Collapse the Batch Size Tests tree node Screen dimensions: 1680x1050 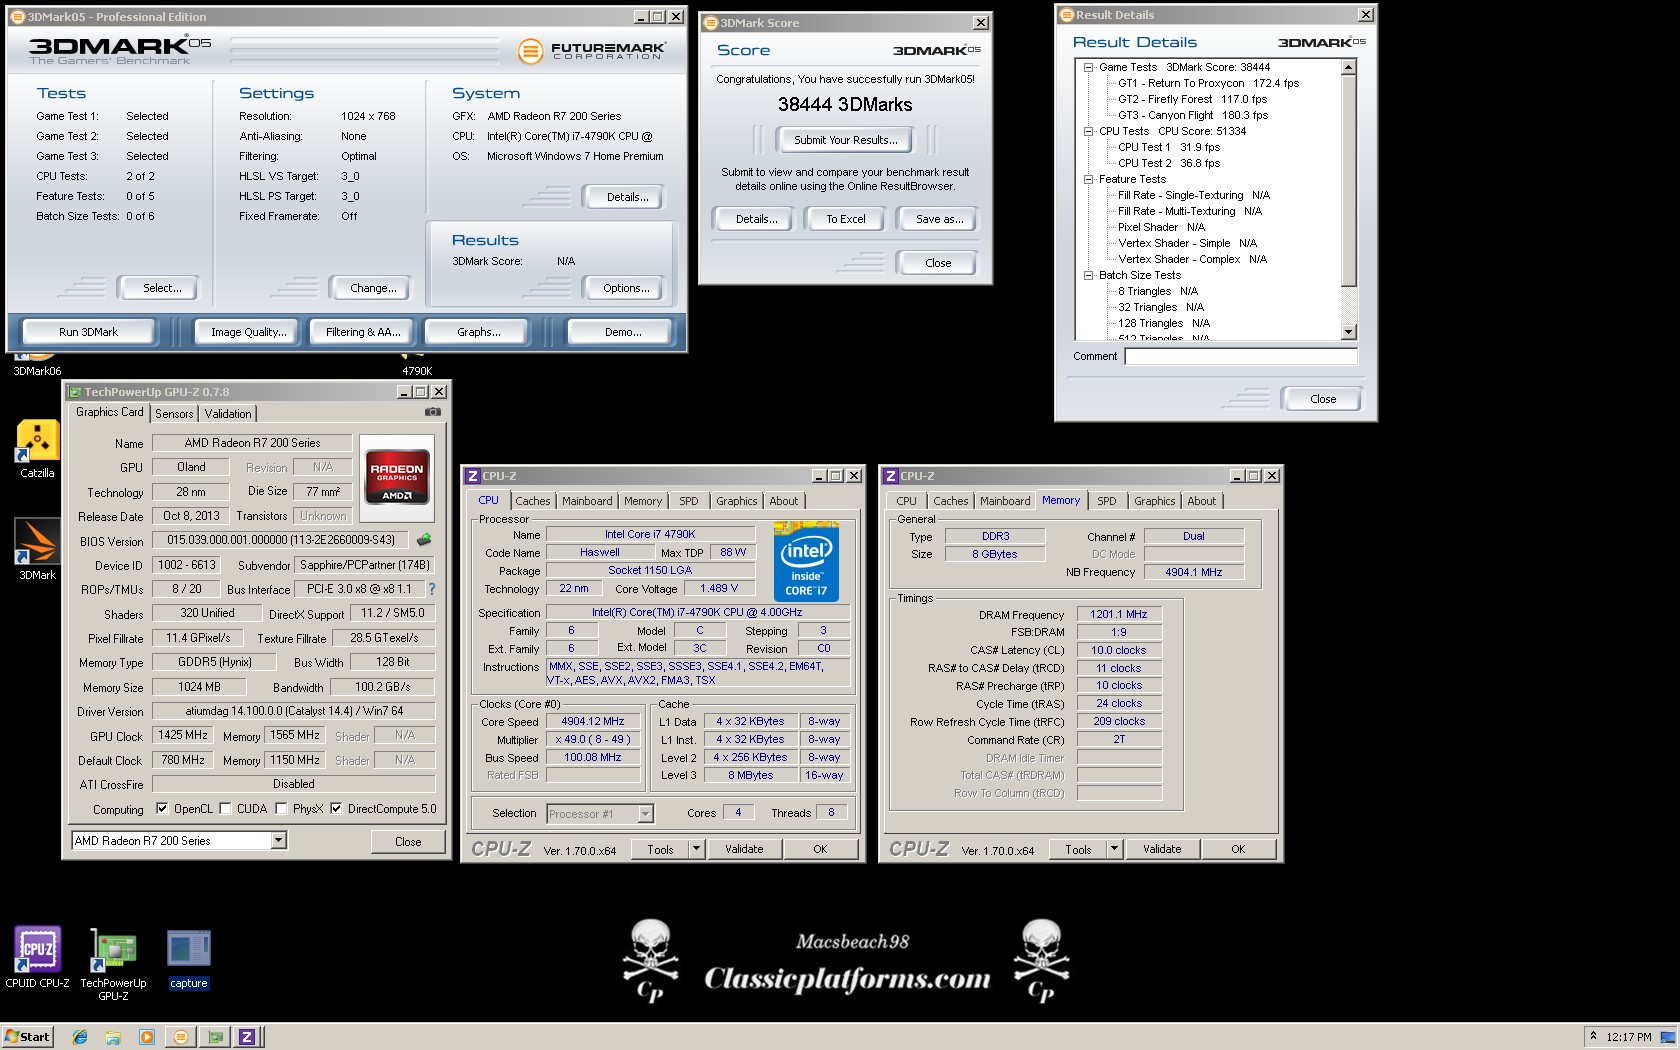coord(1089,275)
